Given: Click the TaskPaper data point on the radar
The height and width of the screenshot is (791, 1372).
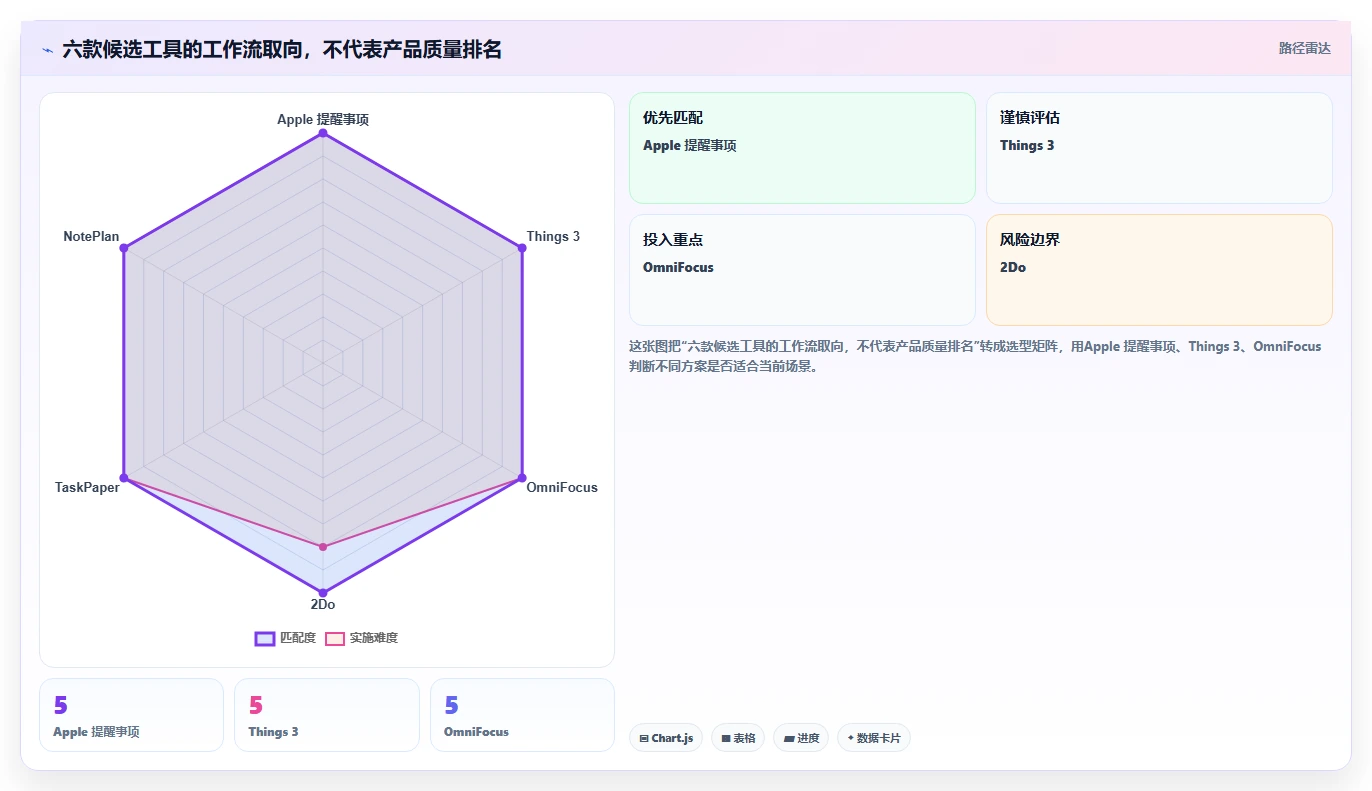Looking at the screenshot, I should pos(124,477).
